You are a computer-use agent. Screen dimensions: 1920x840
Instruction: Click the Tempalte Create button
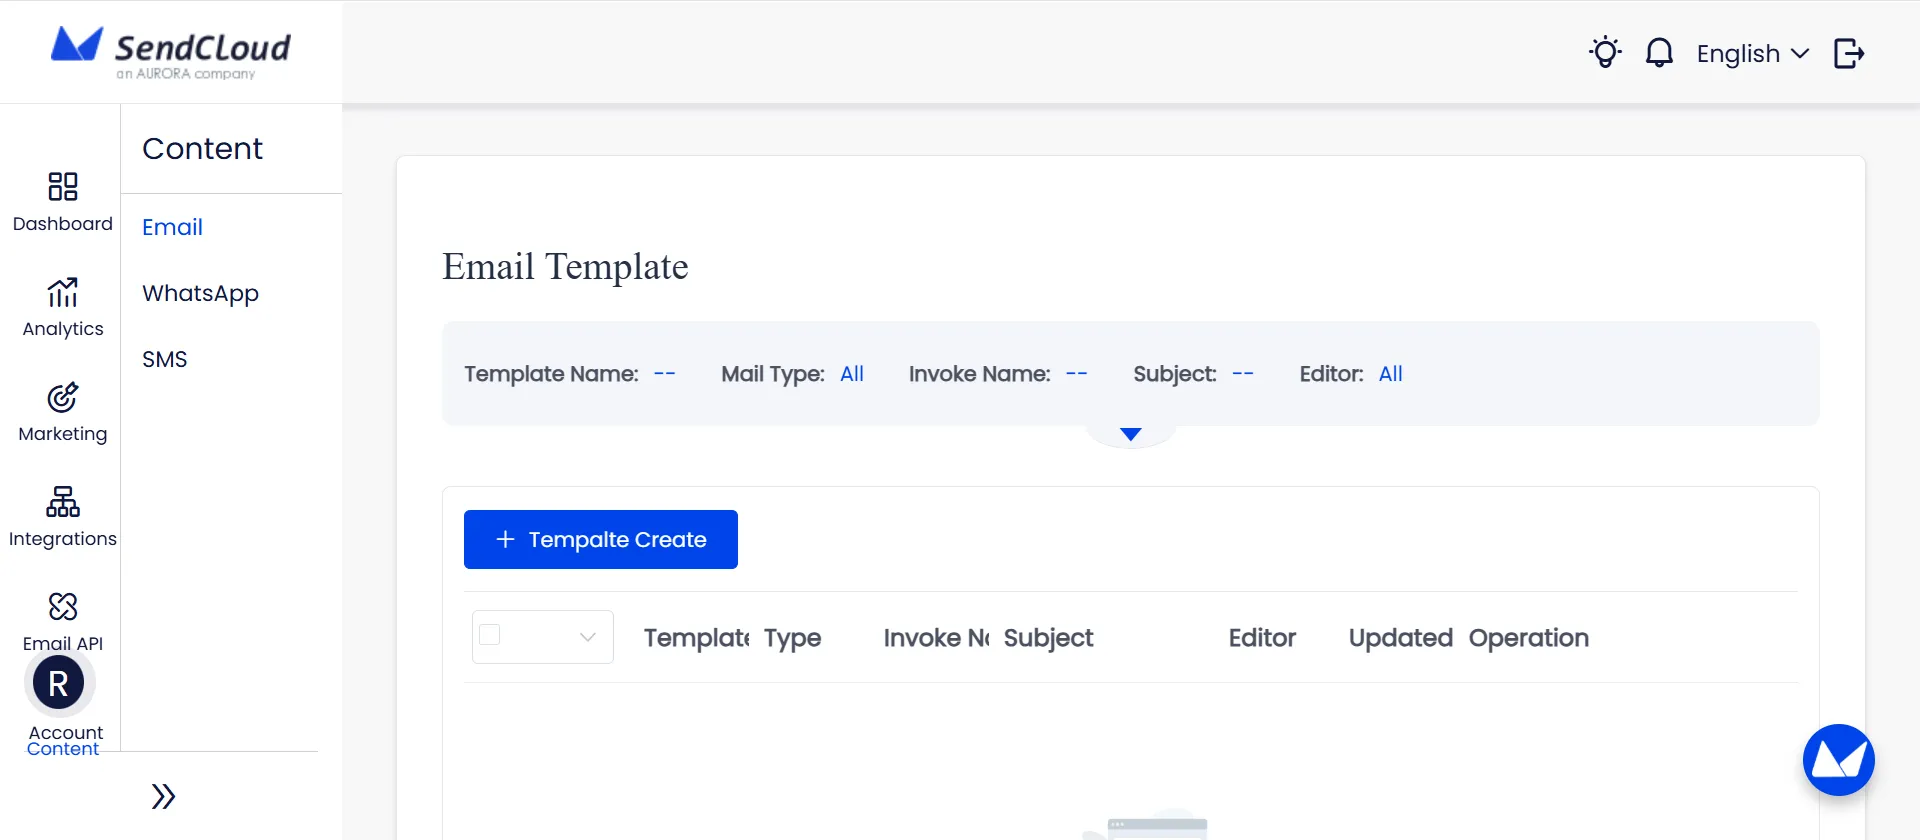coord(600,539)
